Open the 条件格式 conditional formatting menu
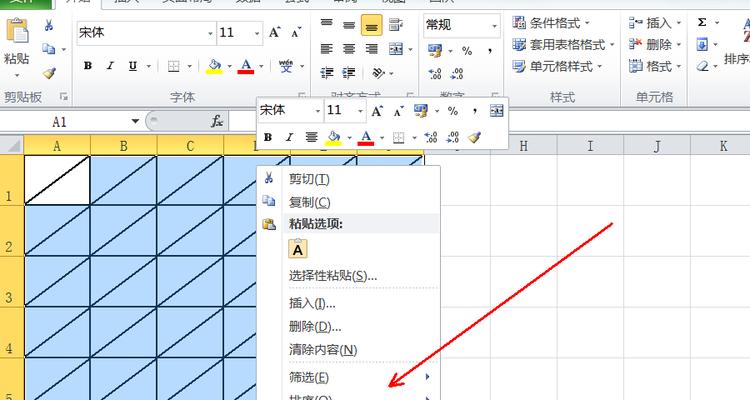 coord(551,22)
